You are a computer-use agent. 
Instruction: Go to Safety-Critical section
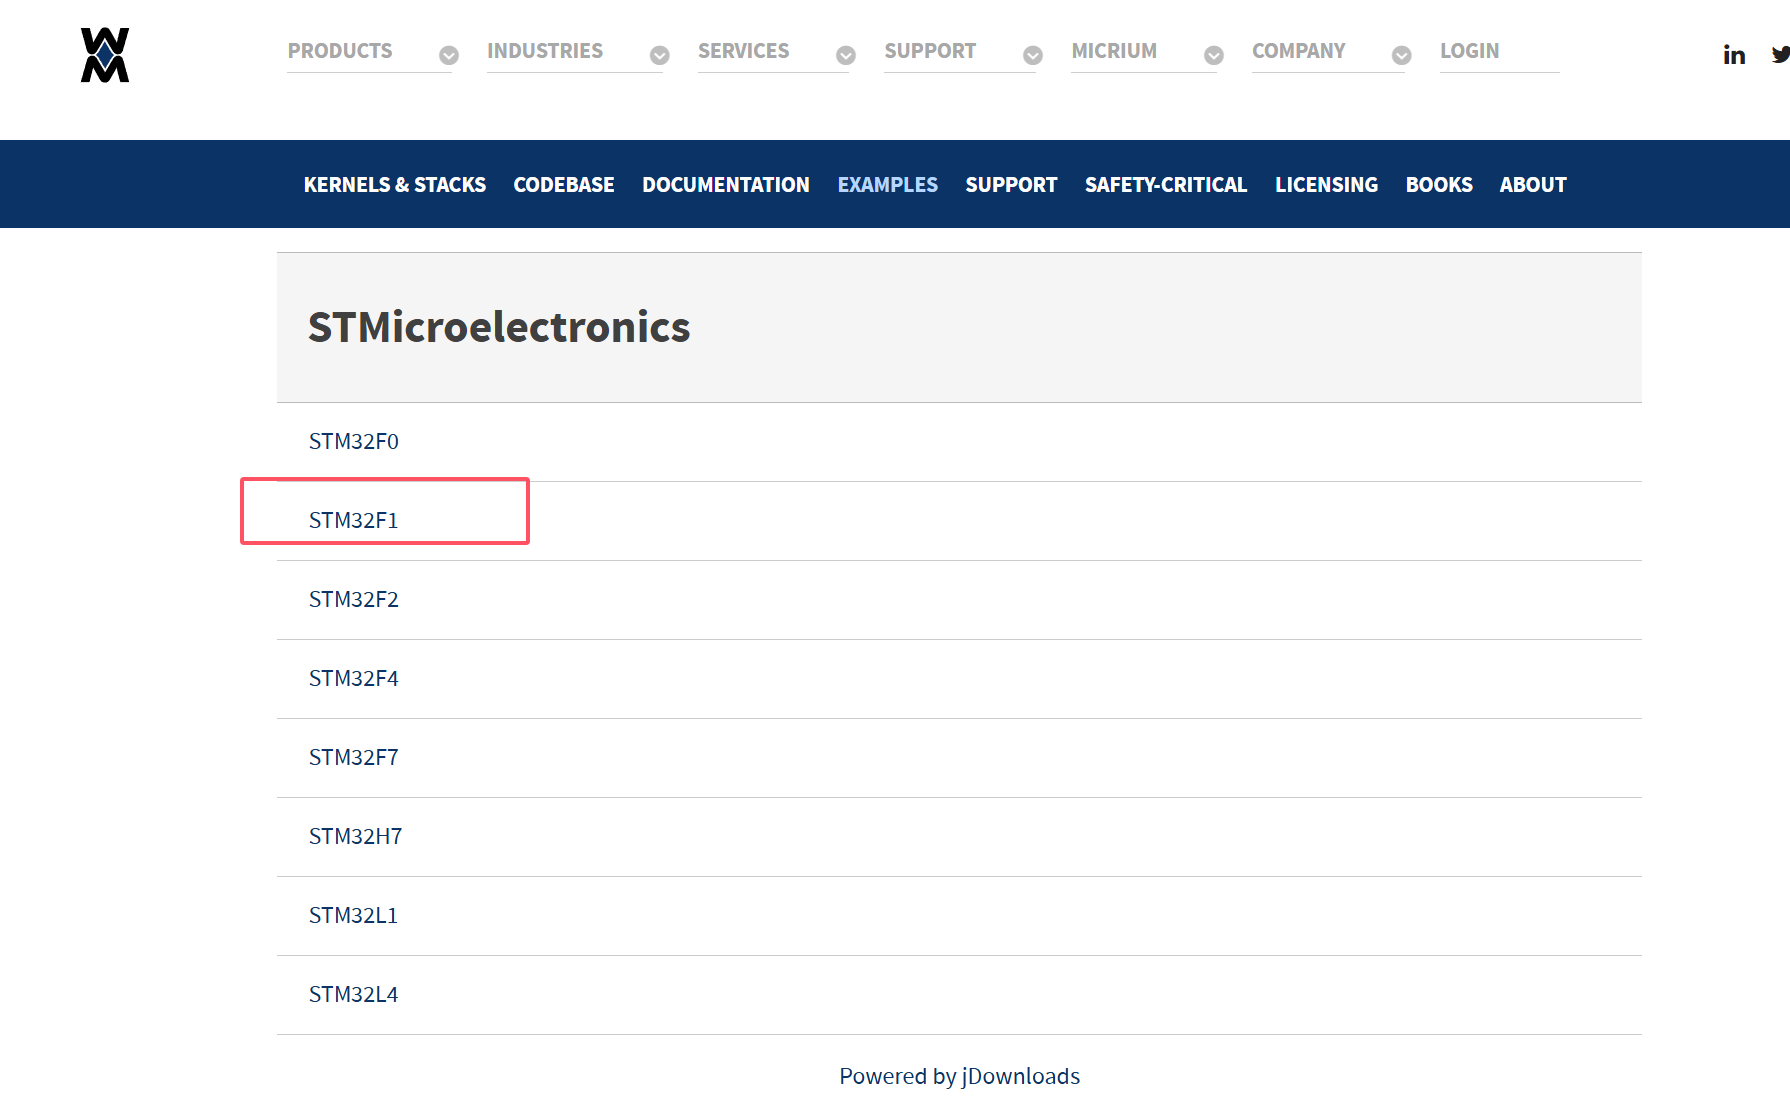tap(1166, 185)
